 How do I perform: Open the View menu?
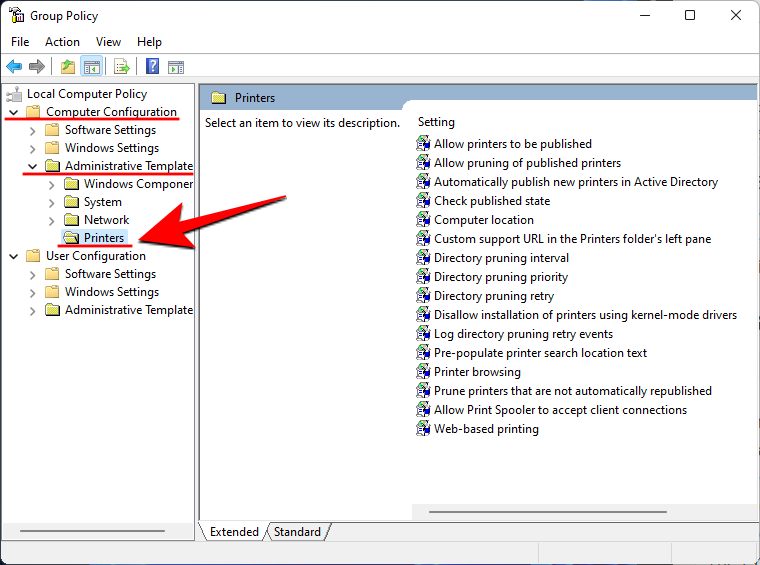coord(108,42)
